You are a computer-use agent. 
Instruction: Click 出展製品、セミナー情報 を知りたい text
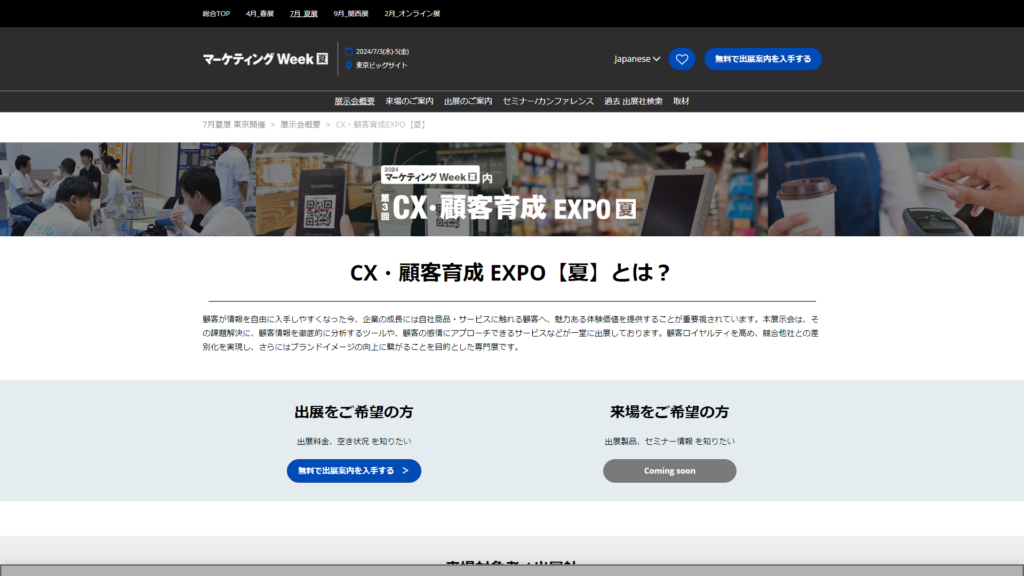669,441
